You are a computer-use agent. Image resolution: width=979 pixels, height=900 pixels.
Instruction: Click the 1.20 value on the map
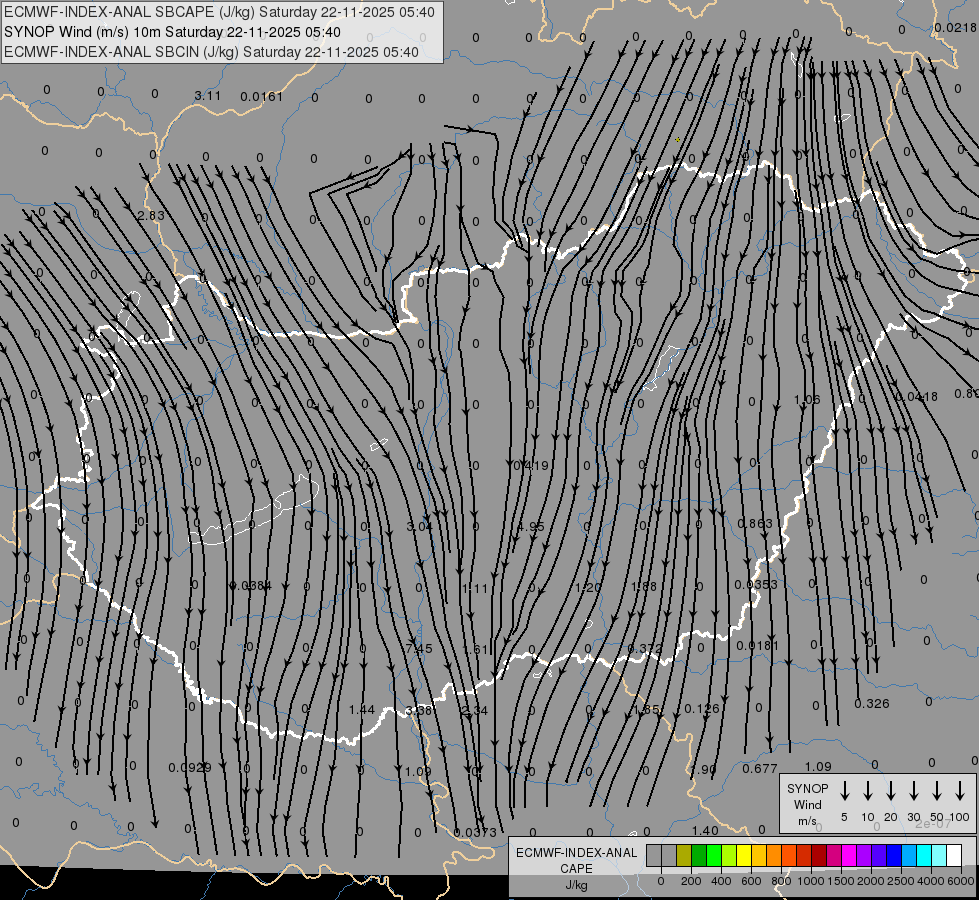(x=588, y=587)
